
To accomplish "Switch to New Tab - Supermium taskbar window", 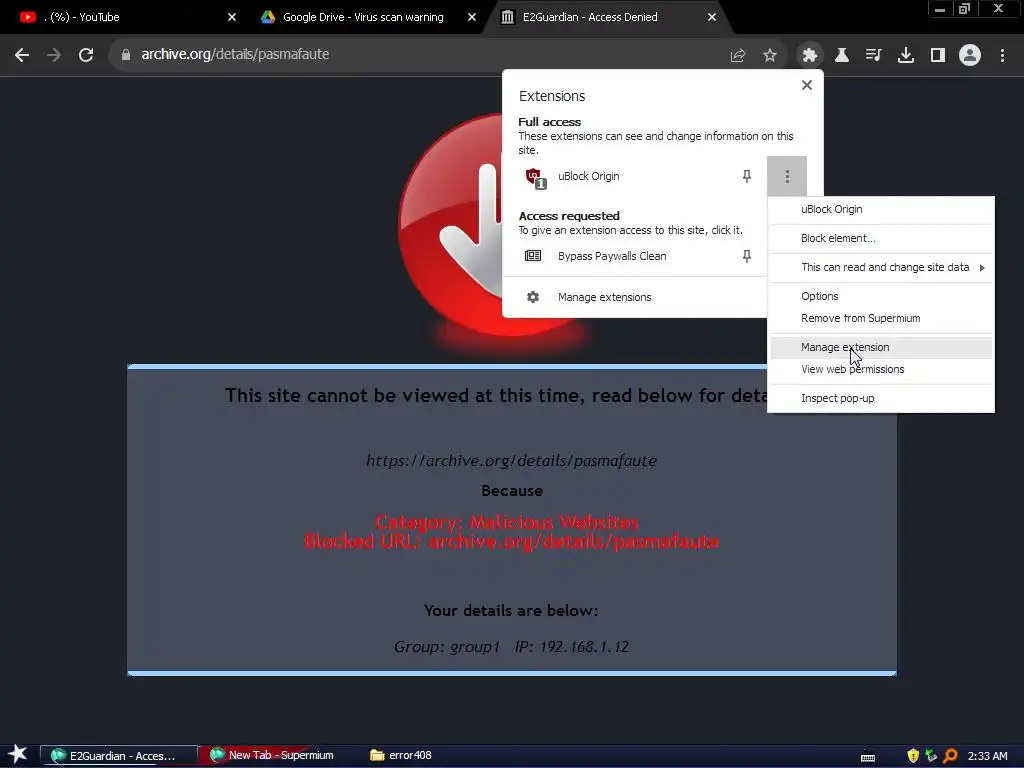I will (x=277, y=756).
